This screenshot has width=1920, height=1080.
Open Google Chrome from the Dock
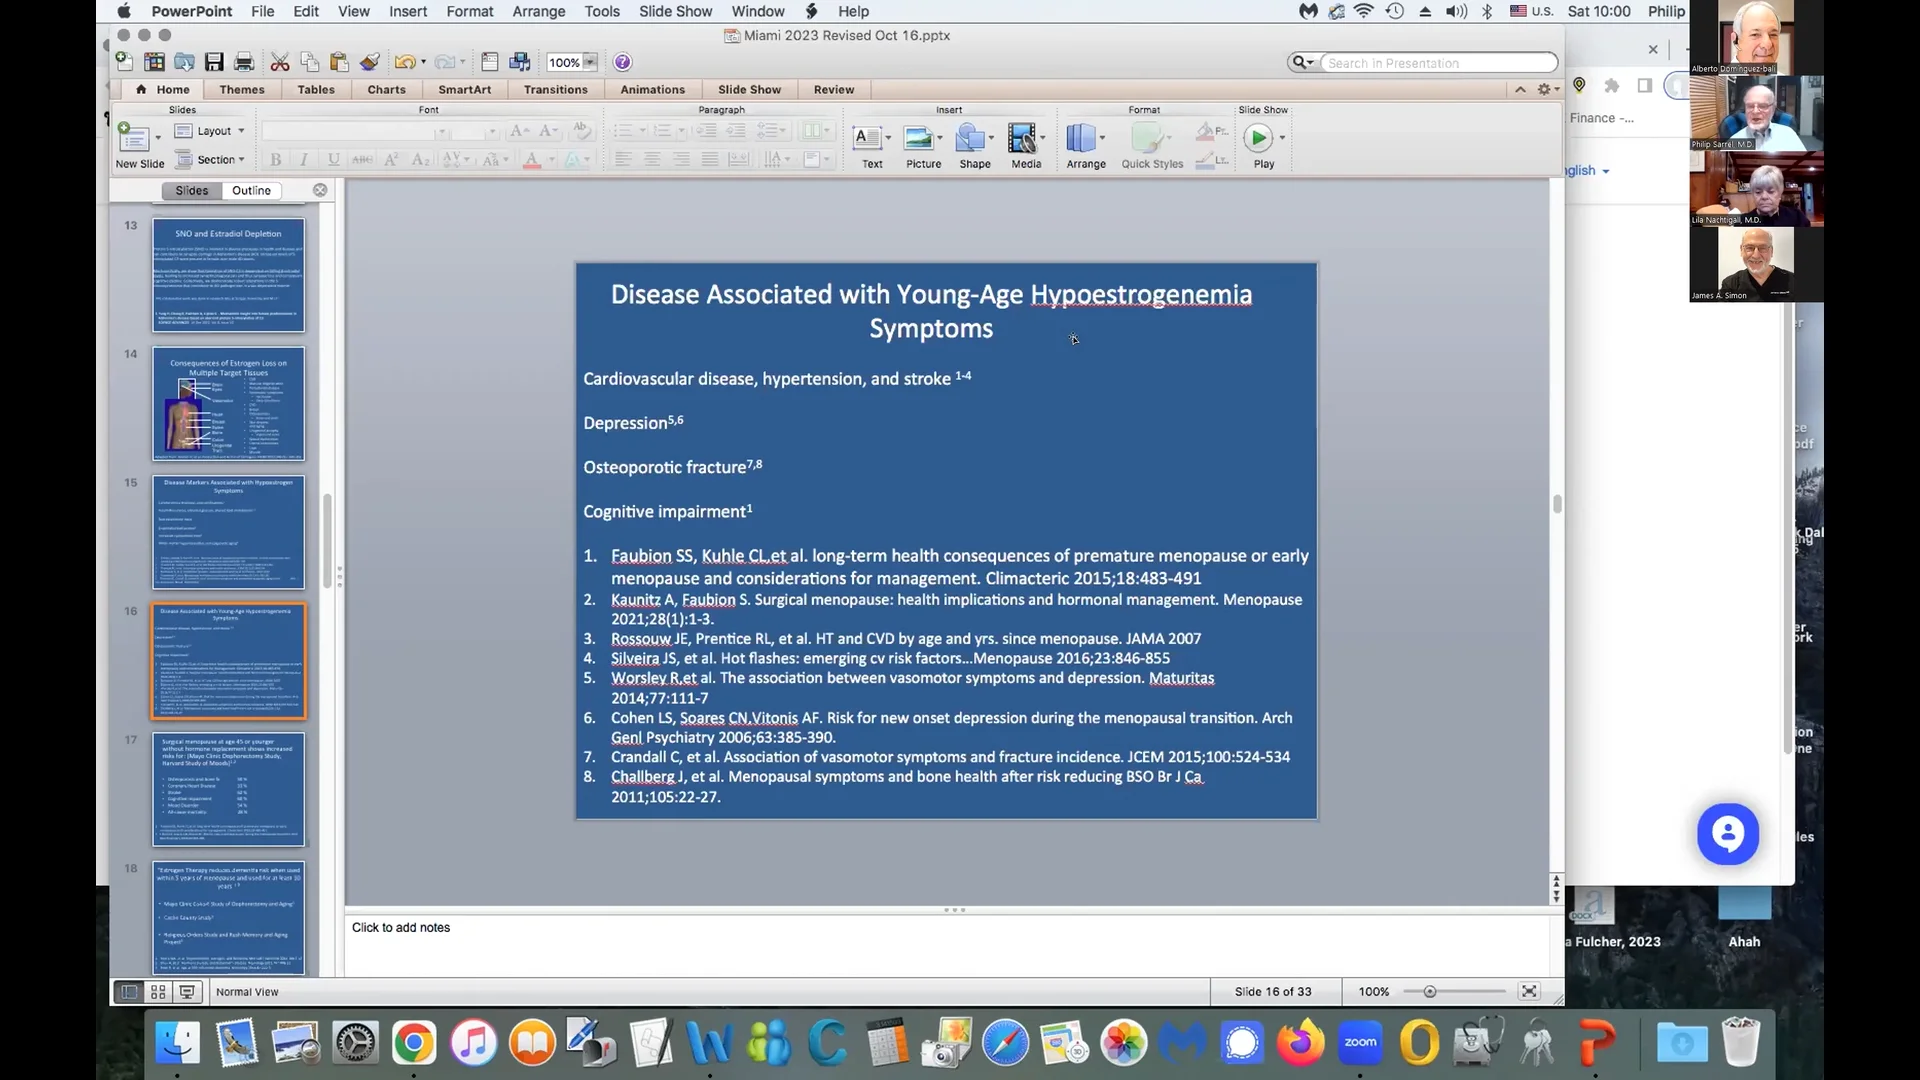click(x=414, y=1044)
